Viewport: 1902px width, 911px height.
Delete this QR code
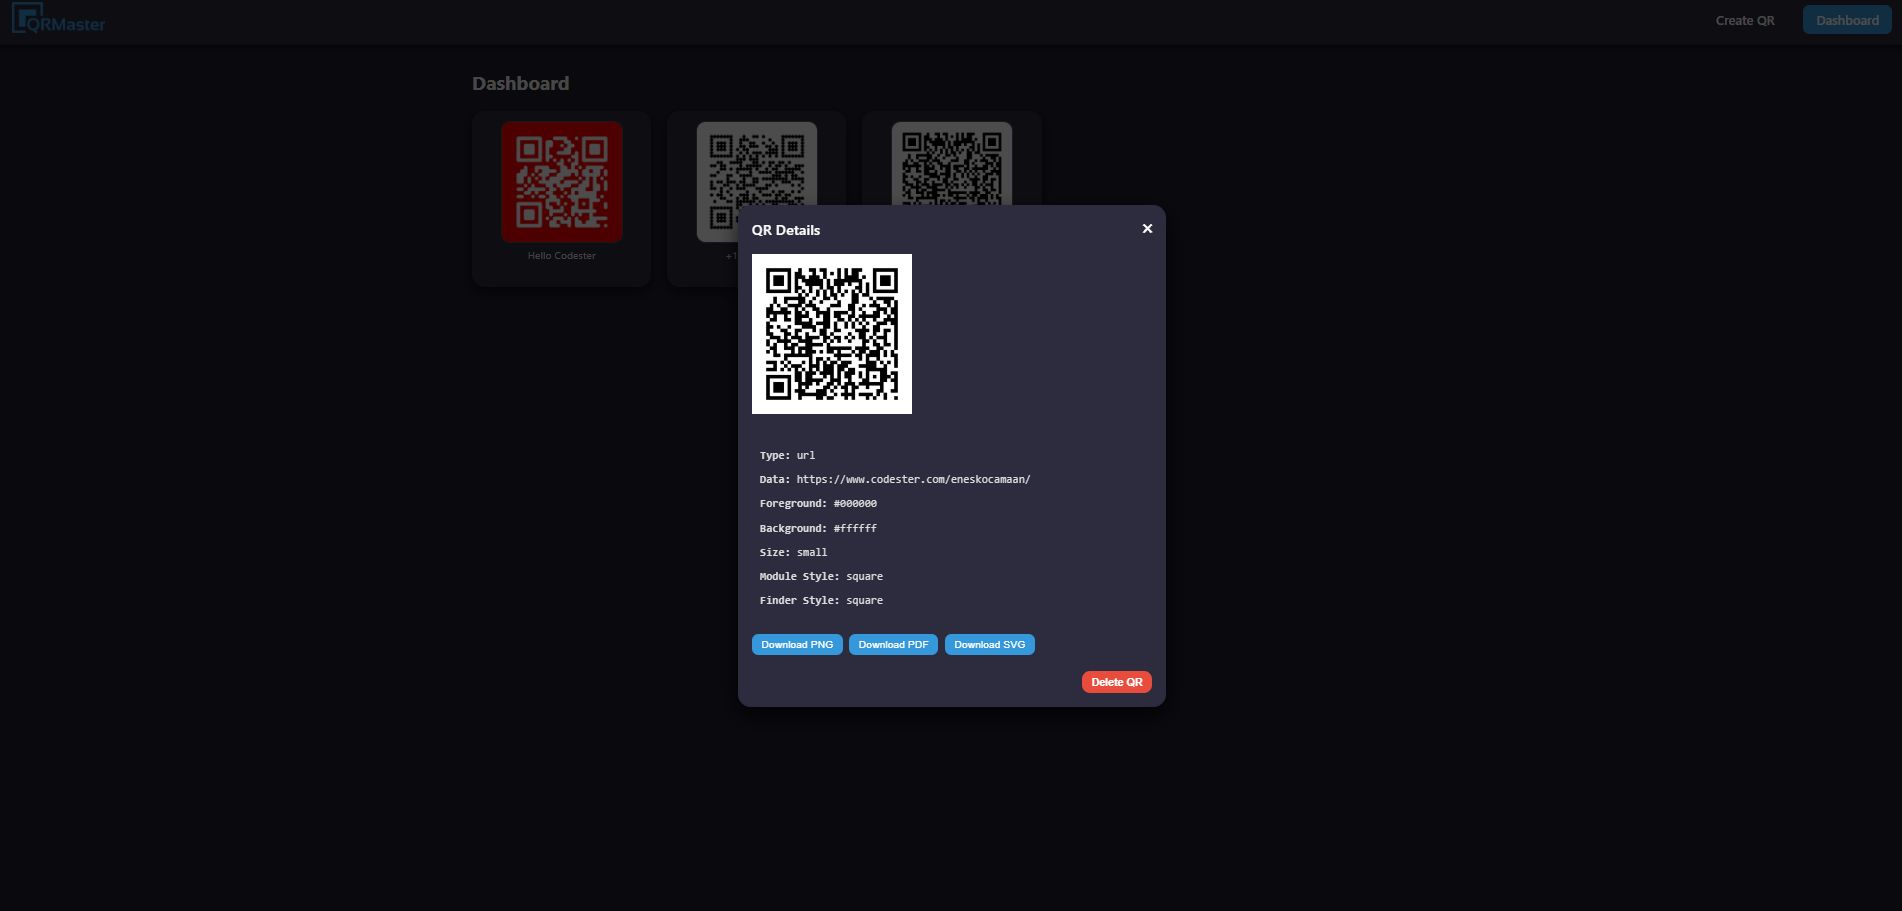(x=1116, y=682)
